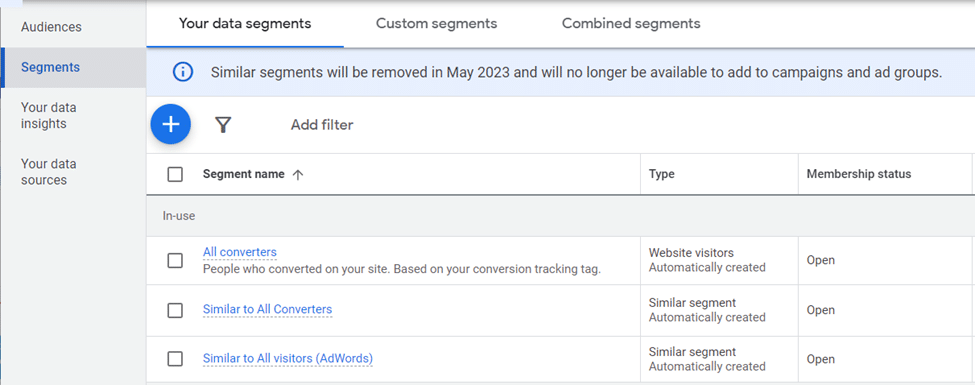Open Similar to All visitors (AdWords) link
Viewport: 975px width, 385px height.
pos(287,359)
